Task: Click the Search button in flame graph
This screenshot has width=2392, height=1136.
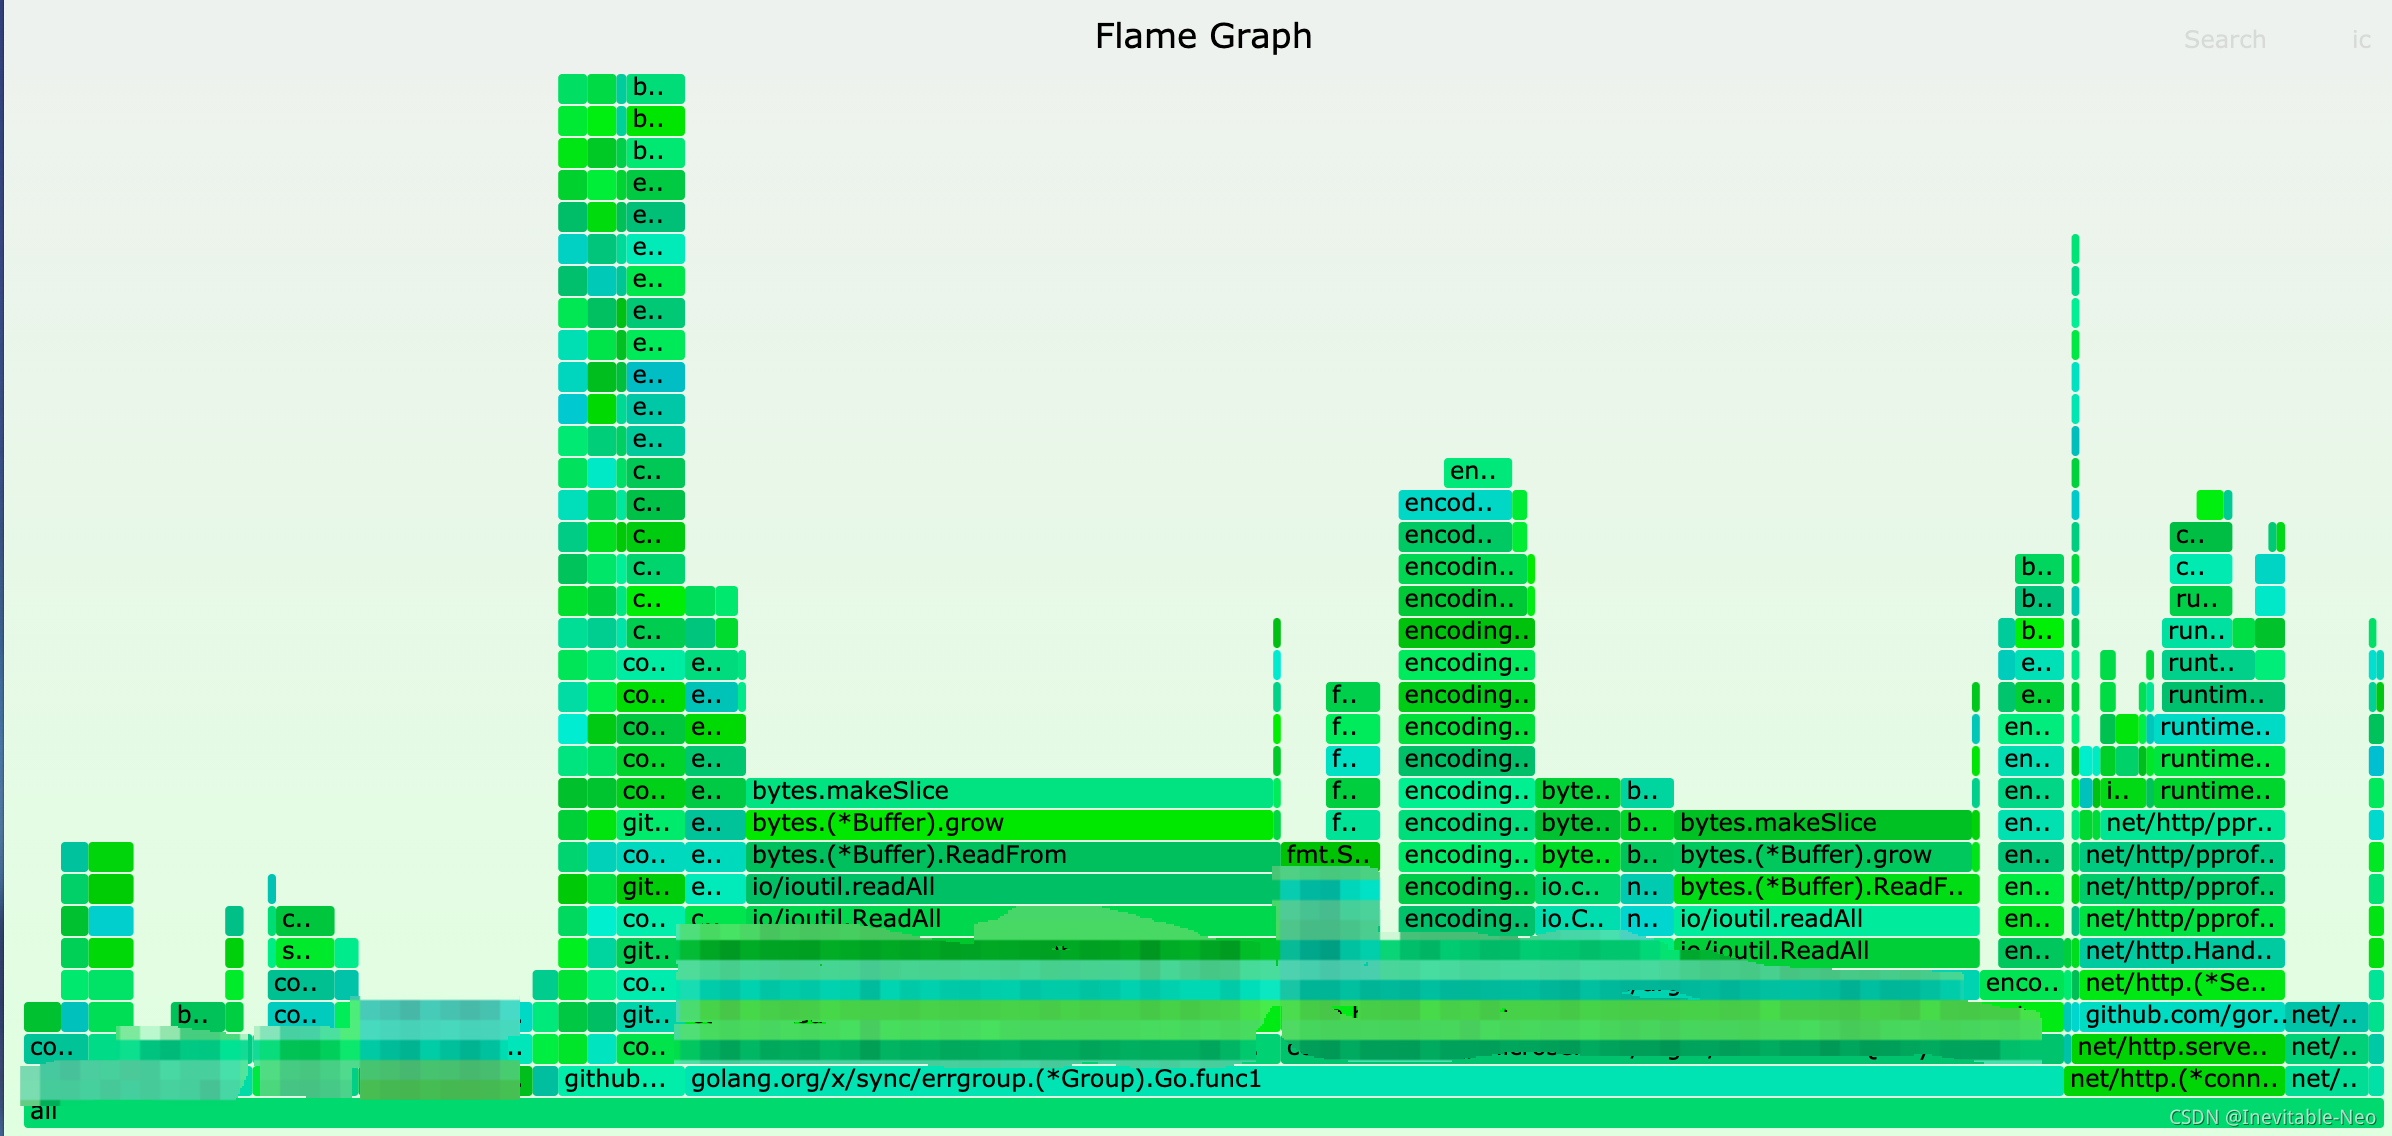Action: (x=2224, y=40)
